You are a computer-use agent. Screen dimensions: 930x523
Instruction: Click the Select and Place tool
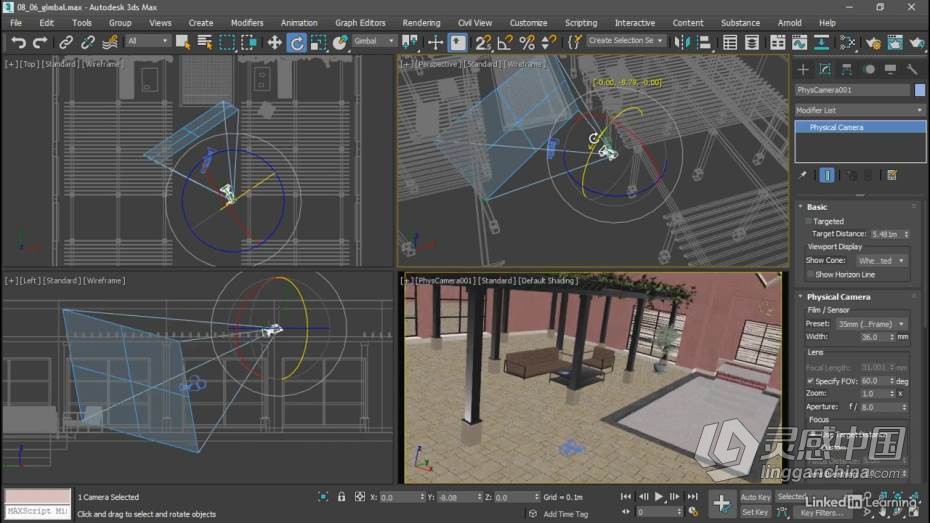(x=340, y=42)
